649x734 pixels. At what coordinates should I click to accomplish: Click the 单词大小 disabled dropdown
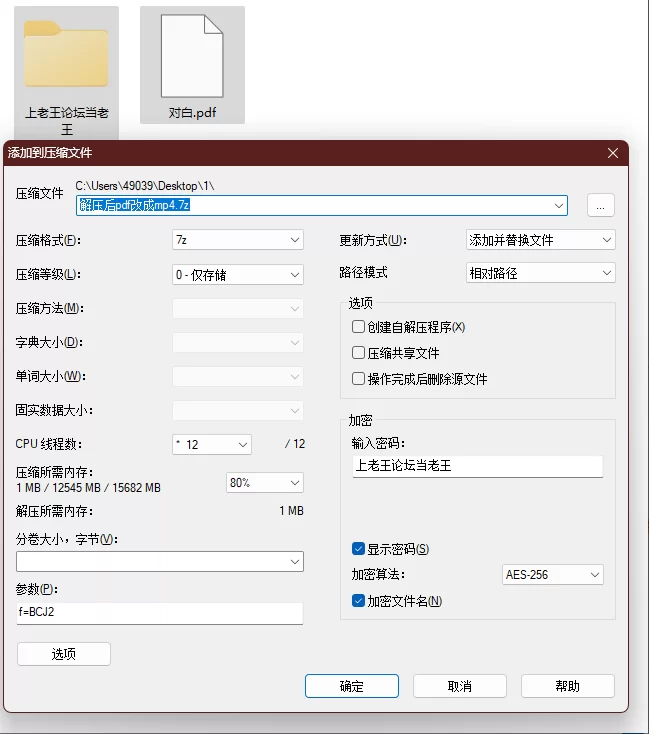click(238, 377)
